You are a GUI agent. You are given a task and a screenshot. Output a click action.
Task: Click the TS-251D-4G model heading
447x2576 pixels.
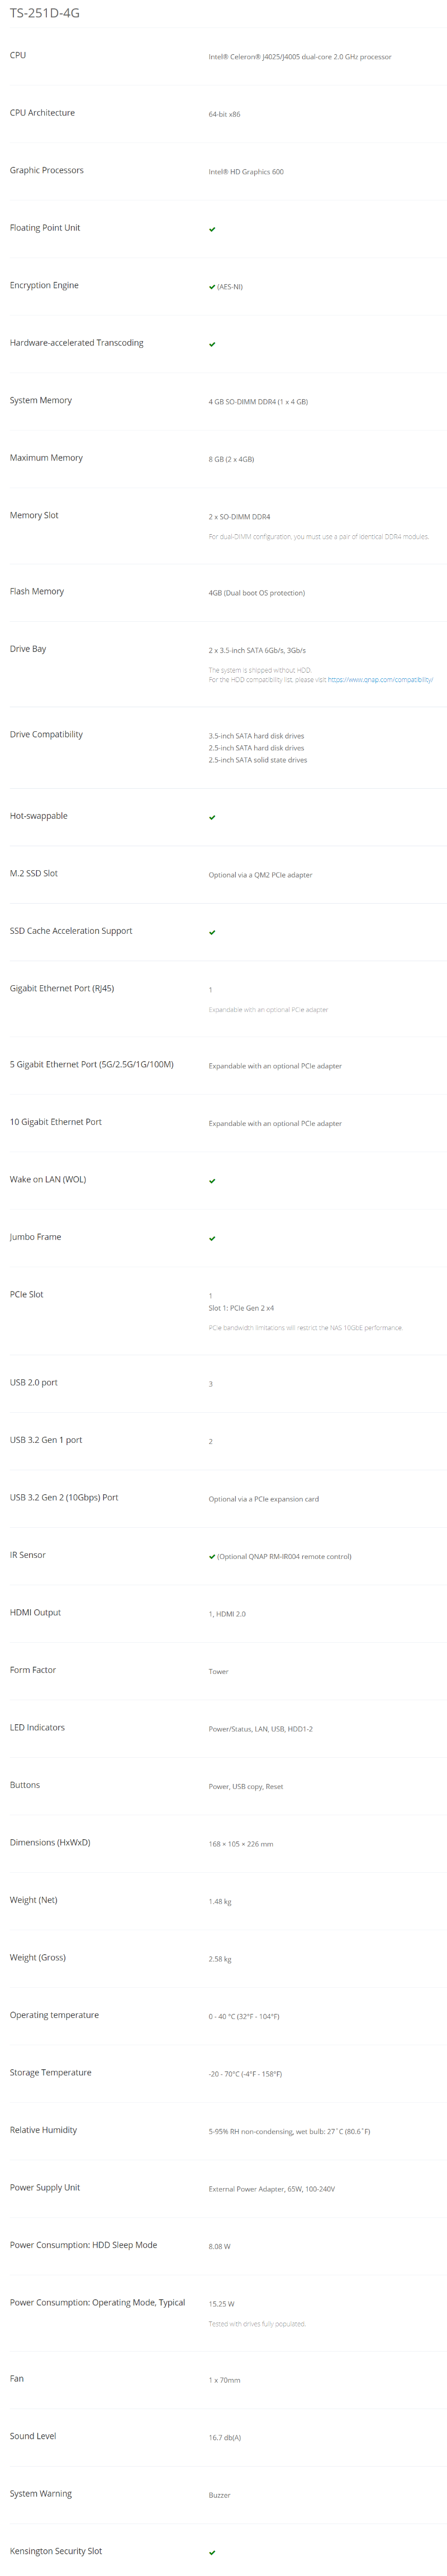click(x=44, y=14)
